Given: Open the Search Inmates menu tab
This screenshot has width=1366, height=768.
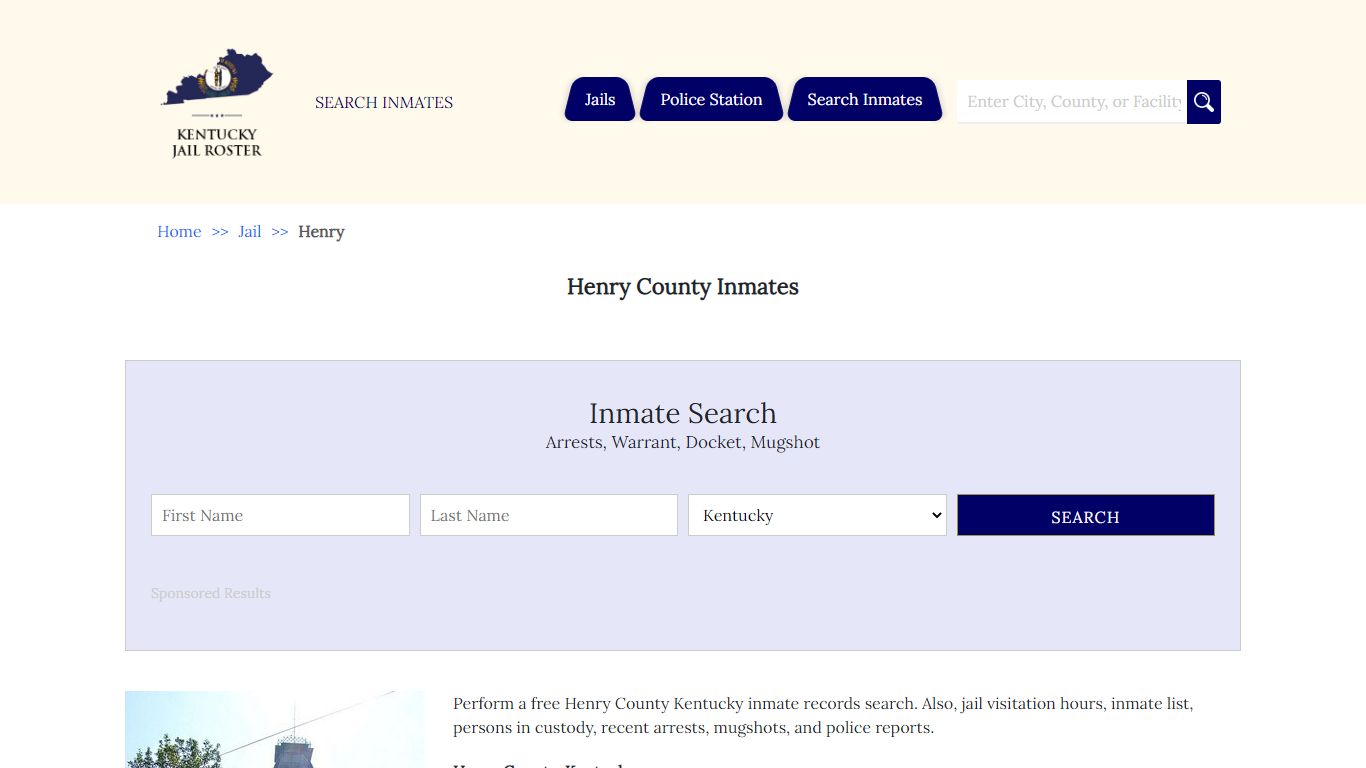Looking at the screenshot, I should [865, 99].
